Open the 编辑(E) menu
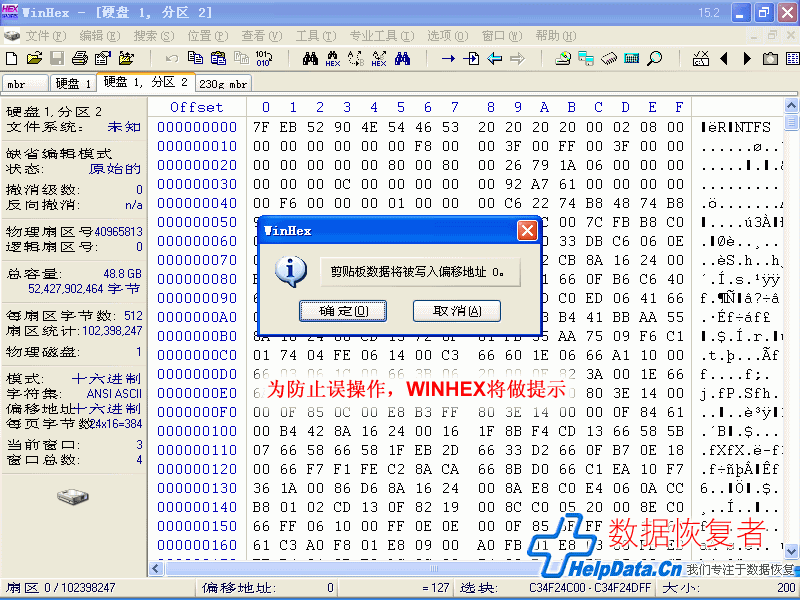Image resolution: width=800 pixels, height=600 pixels. click(x=100, y=36)
